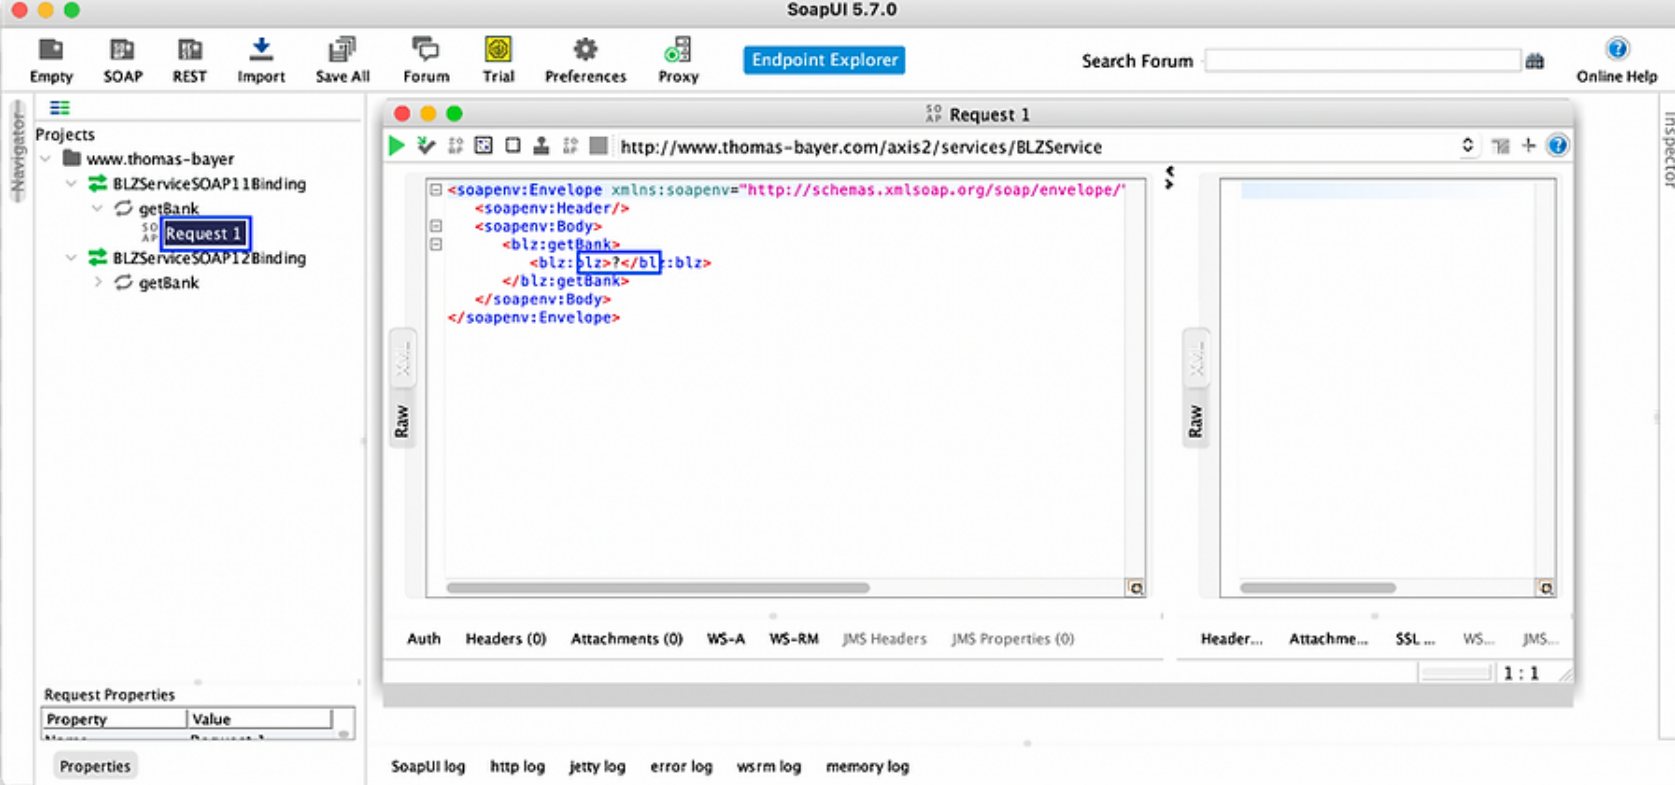Click the split-pane collapse arrows
This screenshot has height=785, width=1675.
pyautogui.click(x=1170, y=178)
